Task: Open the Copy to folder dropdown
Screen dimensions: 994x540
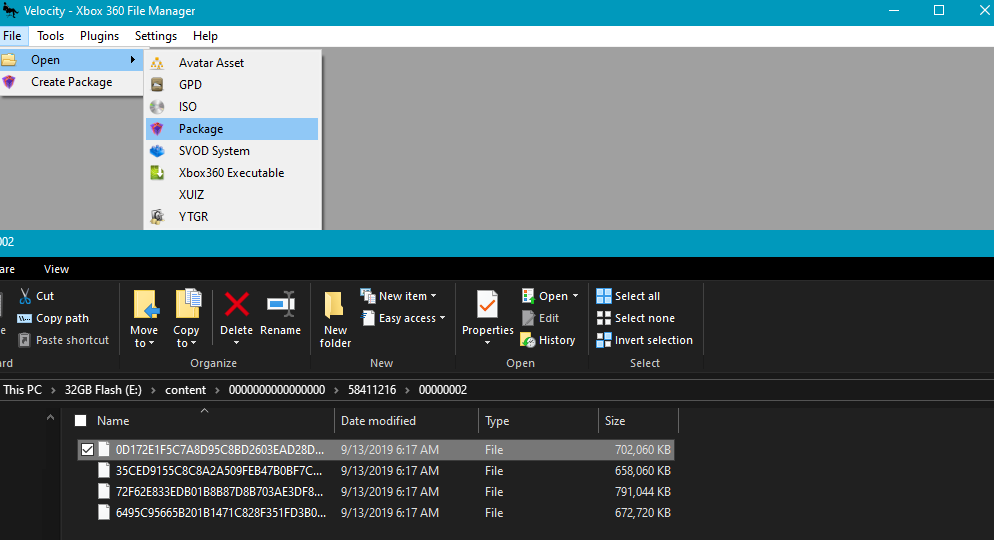Action: [186, 319]
